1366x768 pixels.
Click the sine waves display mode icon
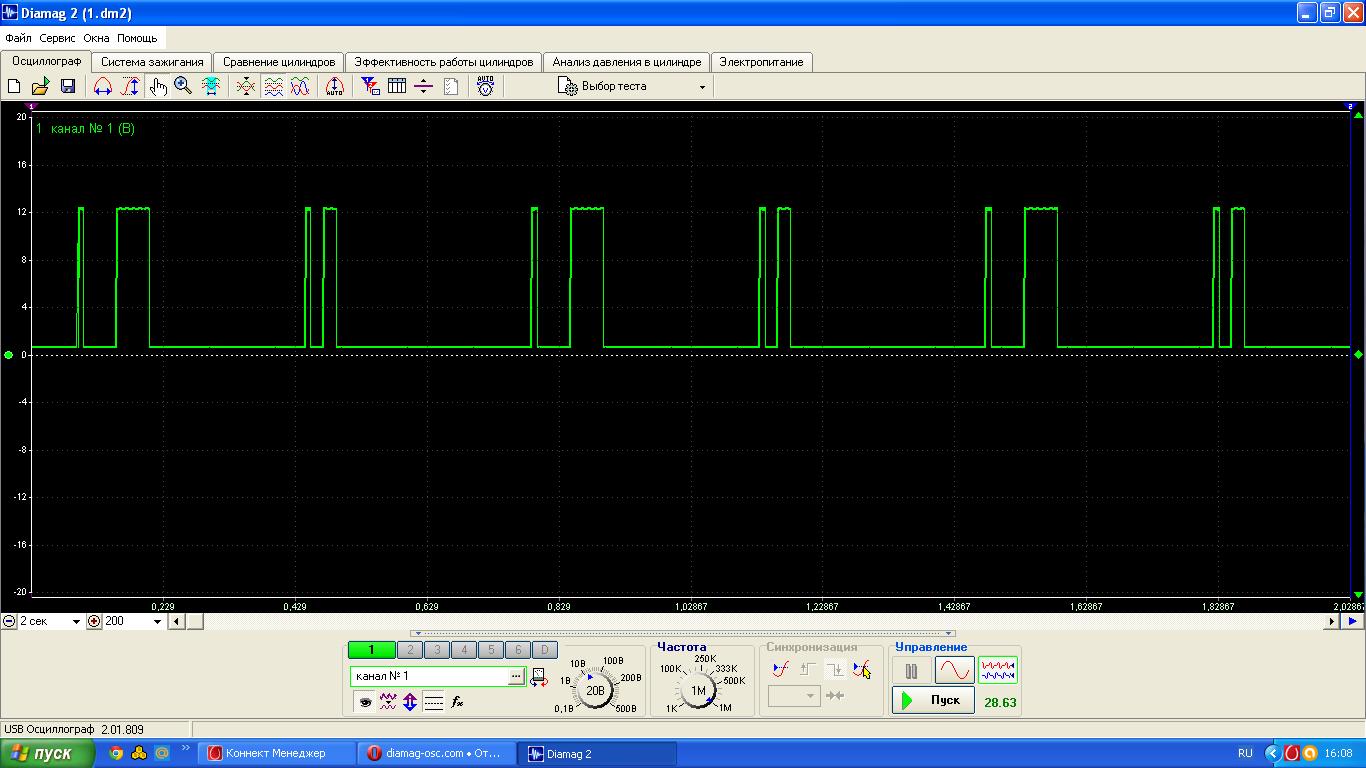300,87
